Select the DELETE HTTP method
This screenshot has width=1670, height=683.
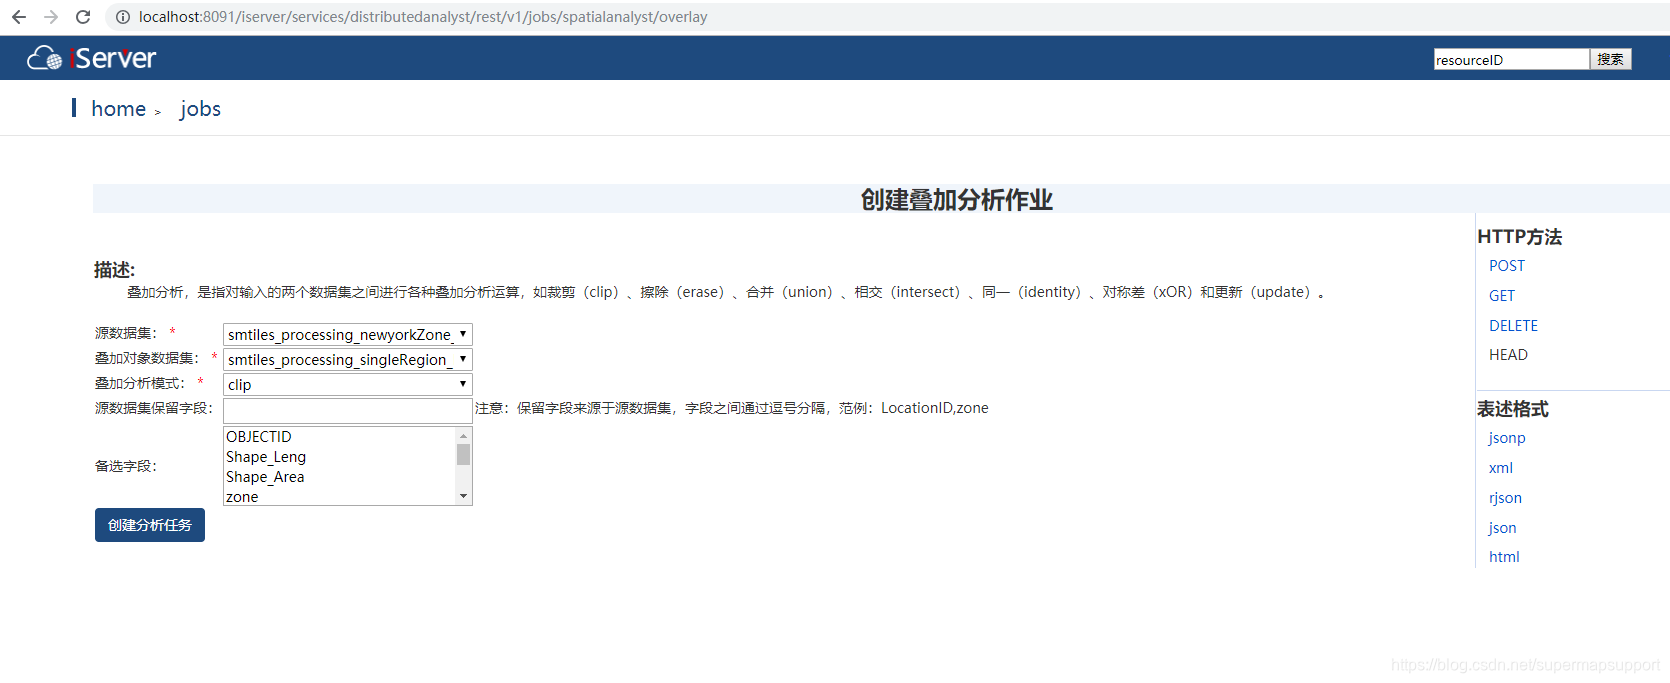pyautogui.click(x=1513, y=326)
